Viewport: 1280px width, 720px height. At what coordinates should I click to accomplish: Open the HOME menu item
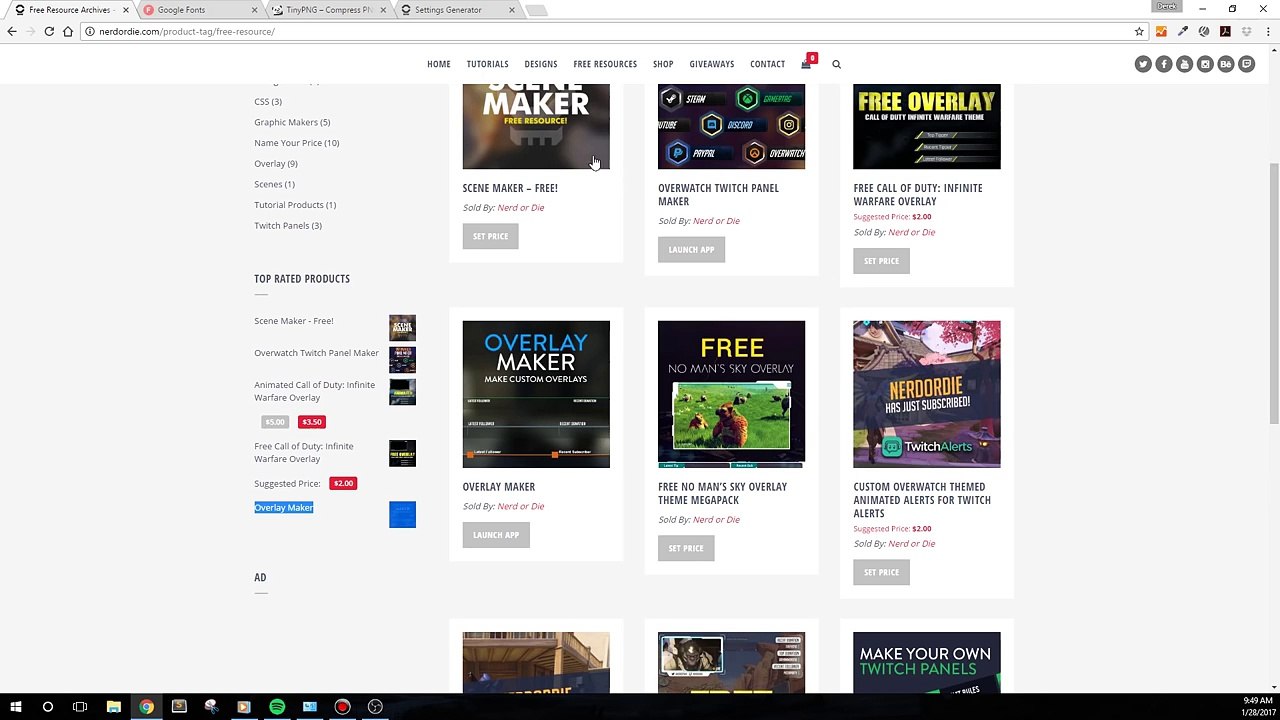coord(439,64)
